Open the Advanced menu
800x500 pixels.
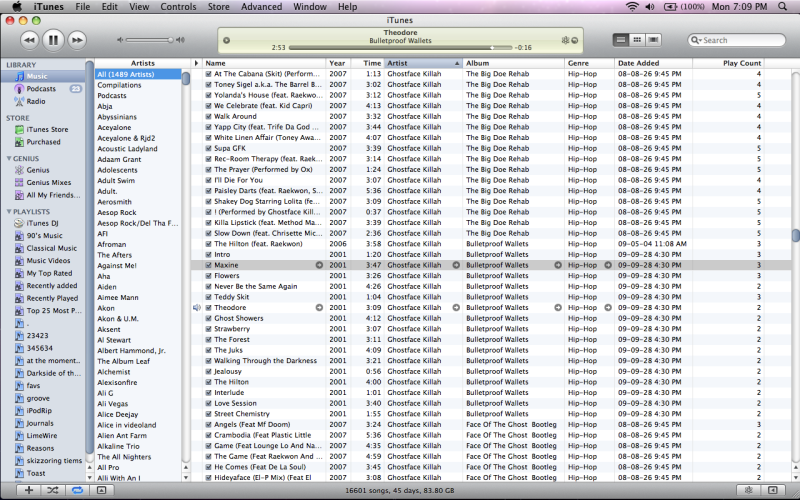point(261,7)
